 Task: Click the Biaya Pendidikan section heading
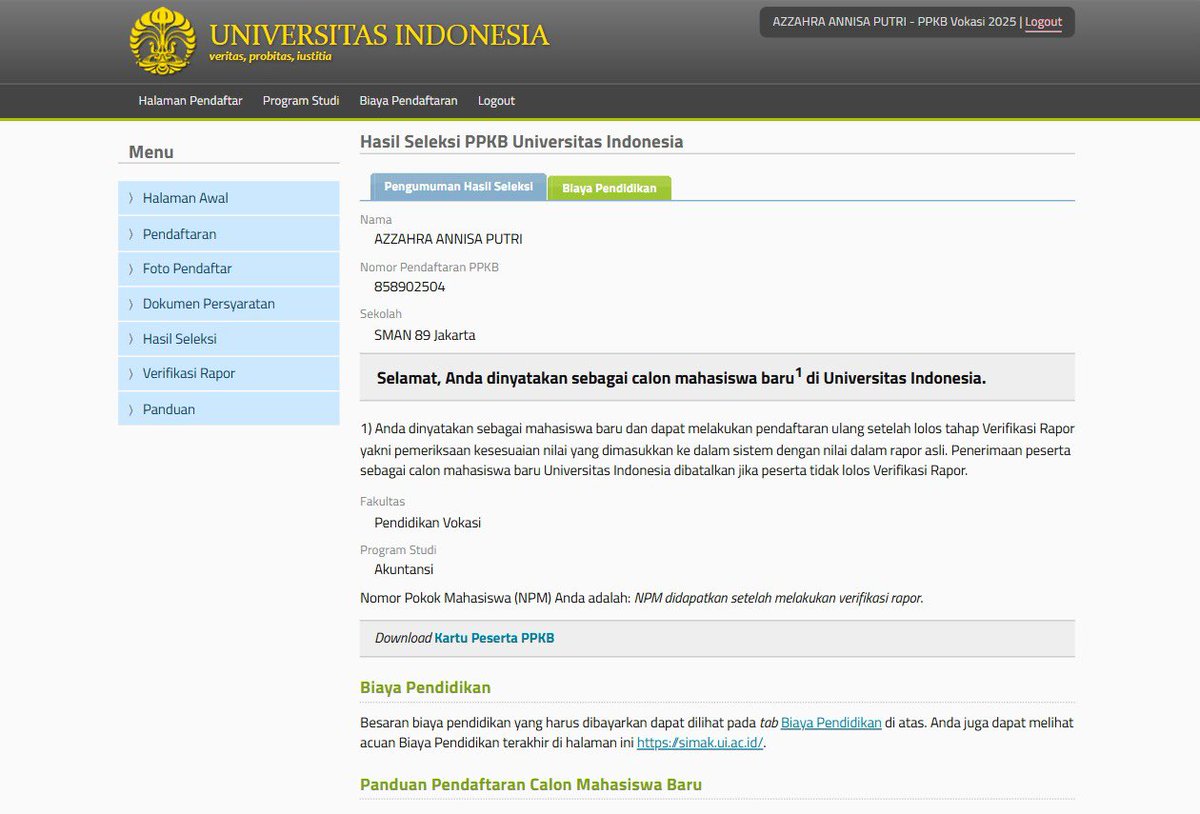point(425,688)
